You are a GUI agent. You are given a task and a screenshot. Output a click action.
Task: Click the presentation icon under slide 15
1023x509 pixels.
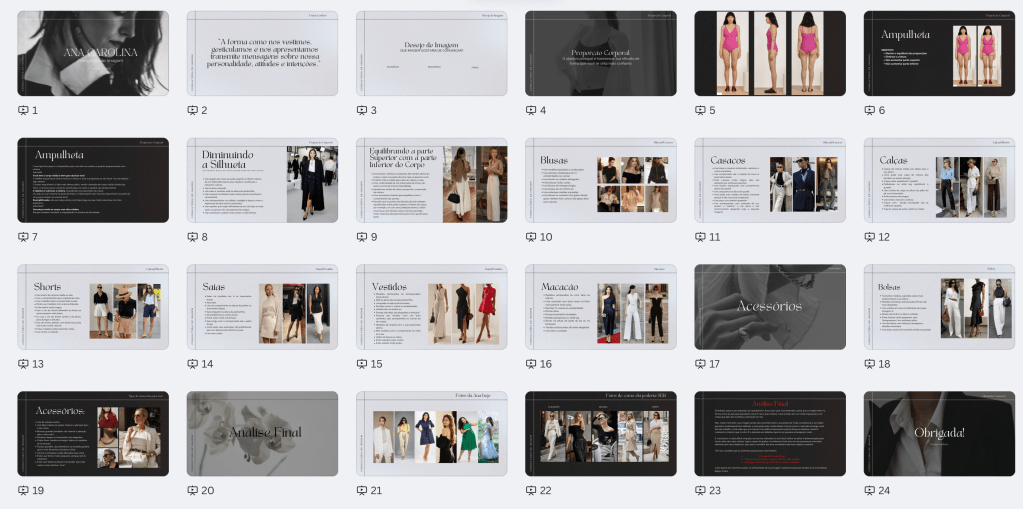[362, 364]
